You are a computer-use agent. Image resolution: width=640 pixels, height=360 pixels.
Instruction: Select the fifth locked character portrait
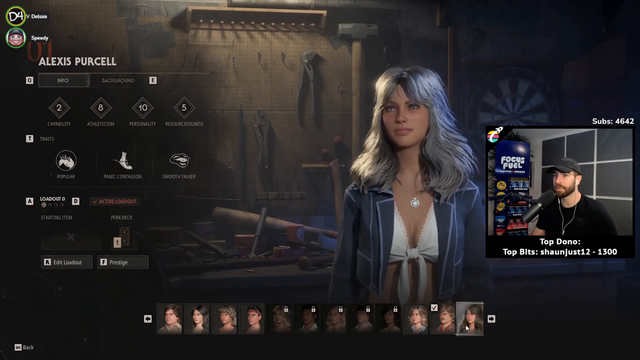point(389,319)
